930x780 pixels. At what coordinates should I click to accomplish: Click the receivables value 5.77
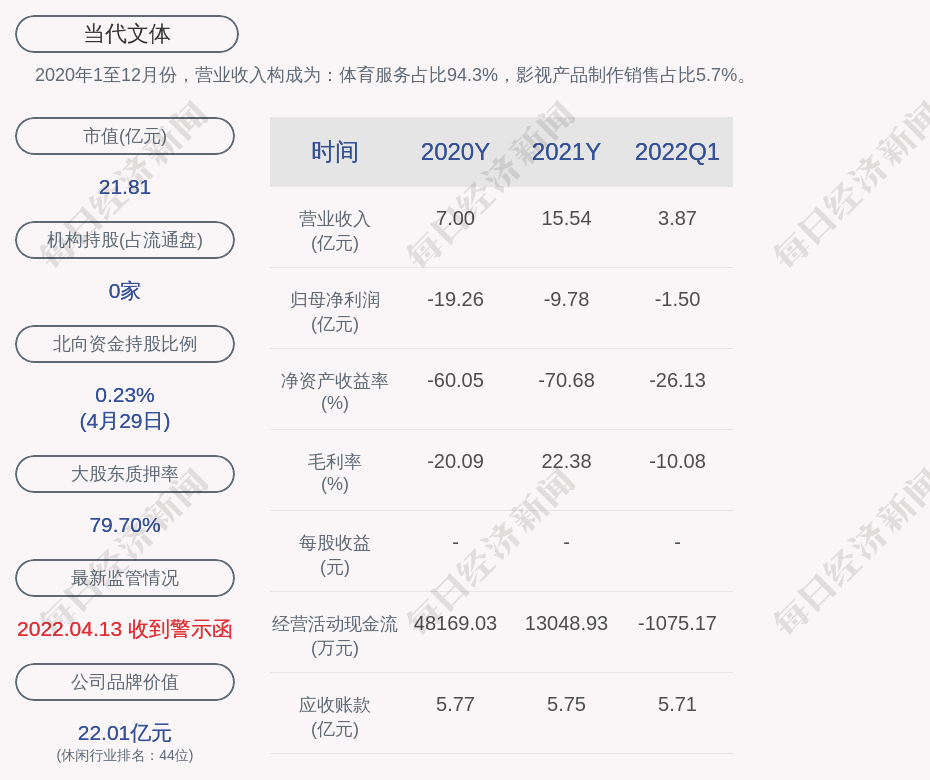[x=455, y=704]
